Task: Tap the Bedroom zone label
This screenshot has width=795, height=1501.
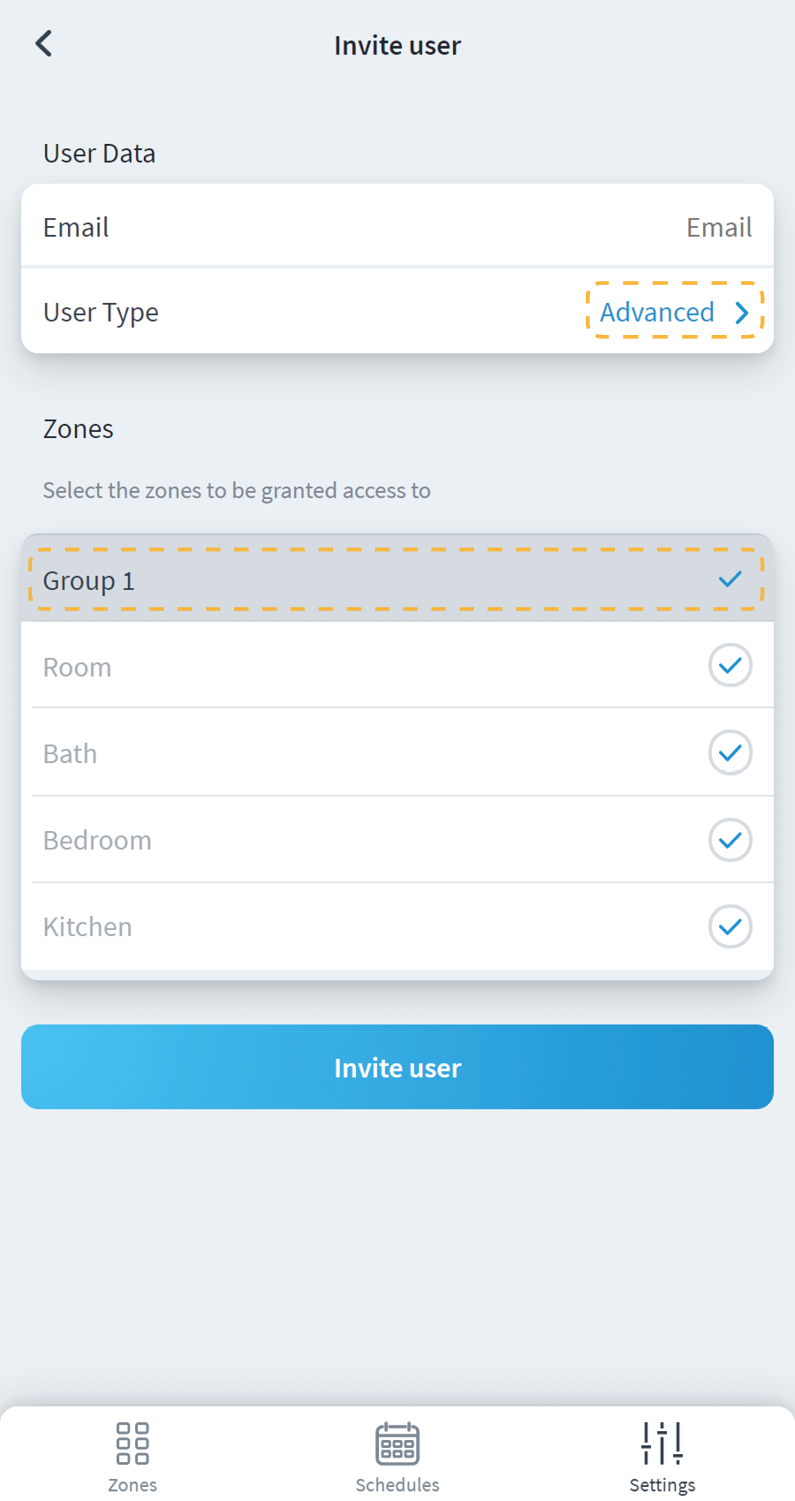Action: point(97,839)
